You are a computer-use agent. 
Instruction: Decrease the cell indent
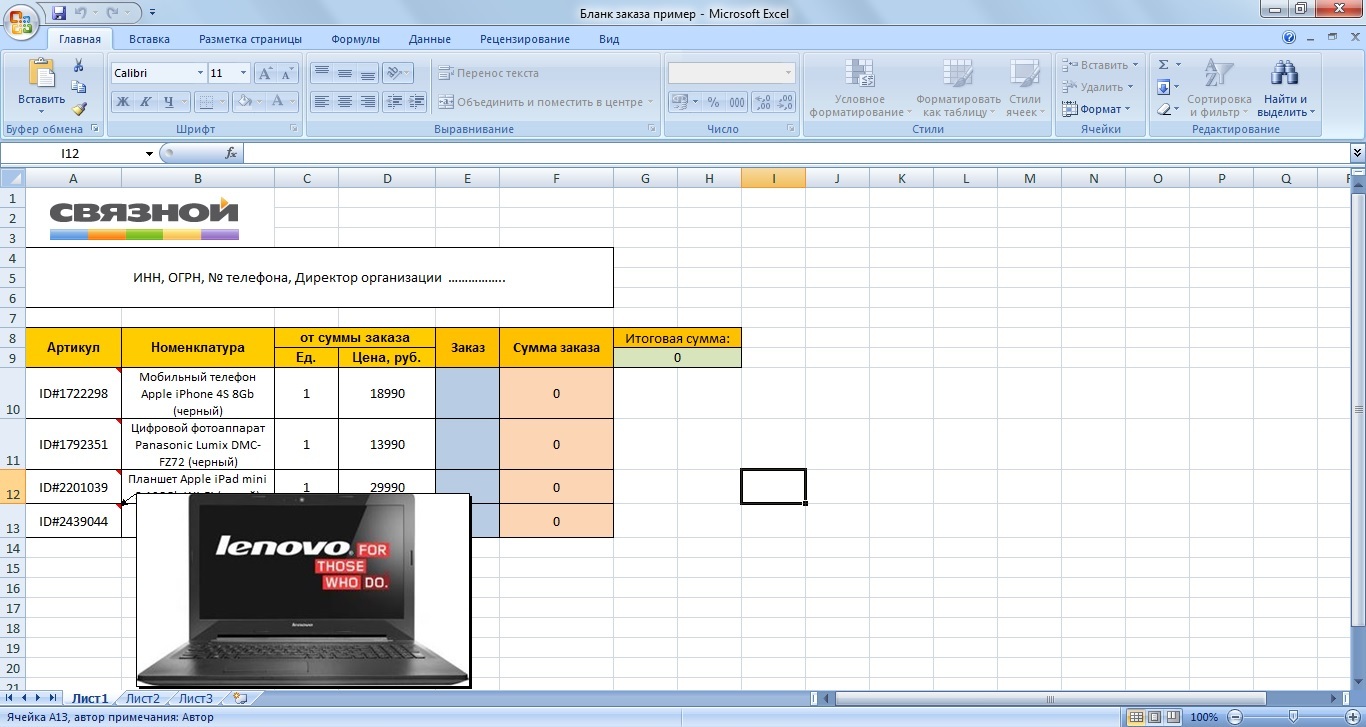coord(394,102)
